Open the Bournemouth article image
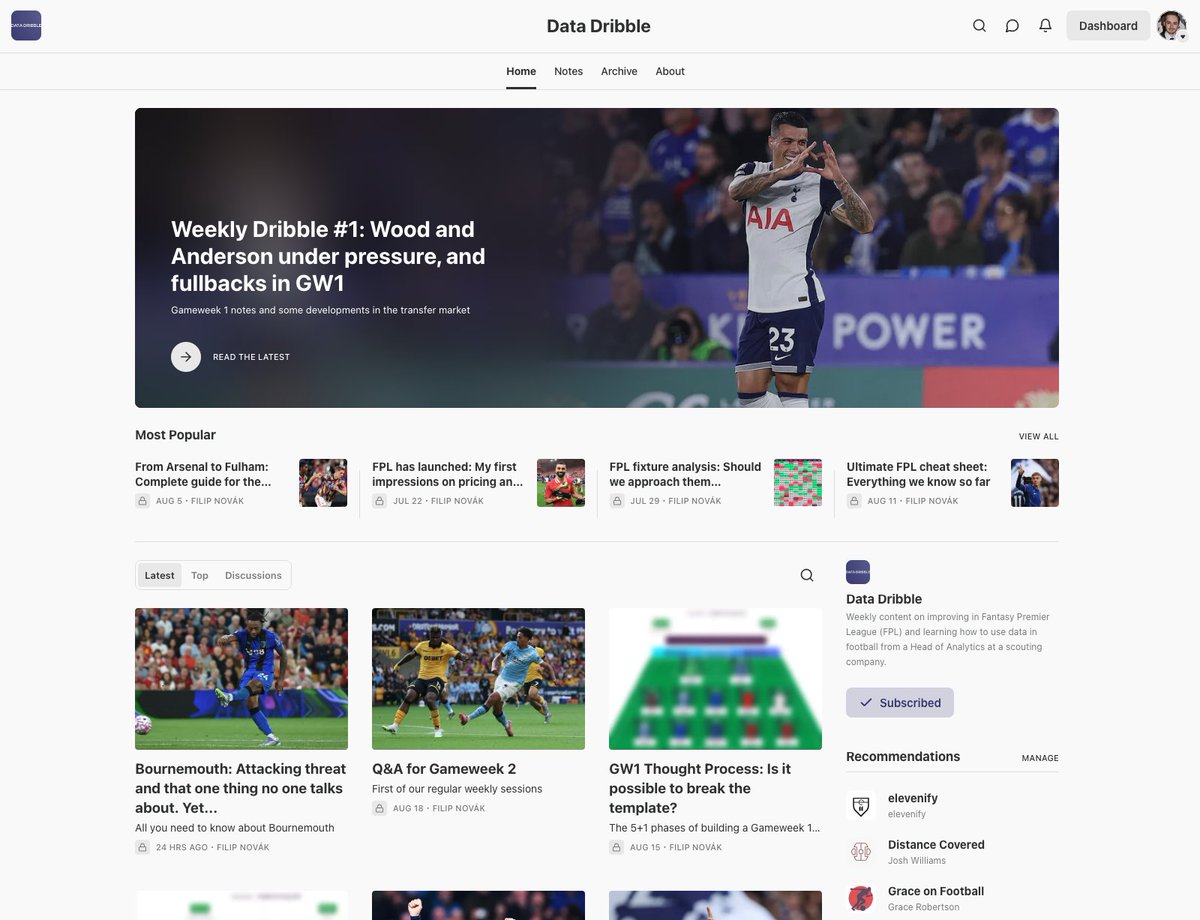Screen dimensions: 1200x920 (241, 679)
